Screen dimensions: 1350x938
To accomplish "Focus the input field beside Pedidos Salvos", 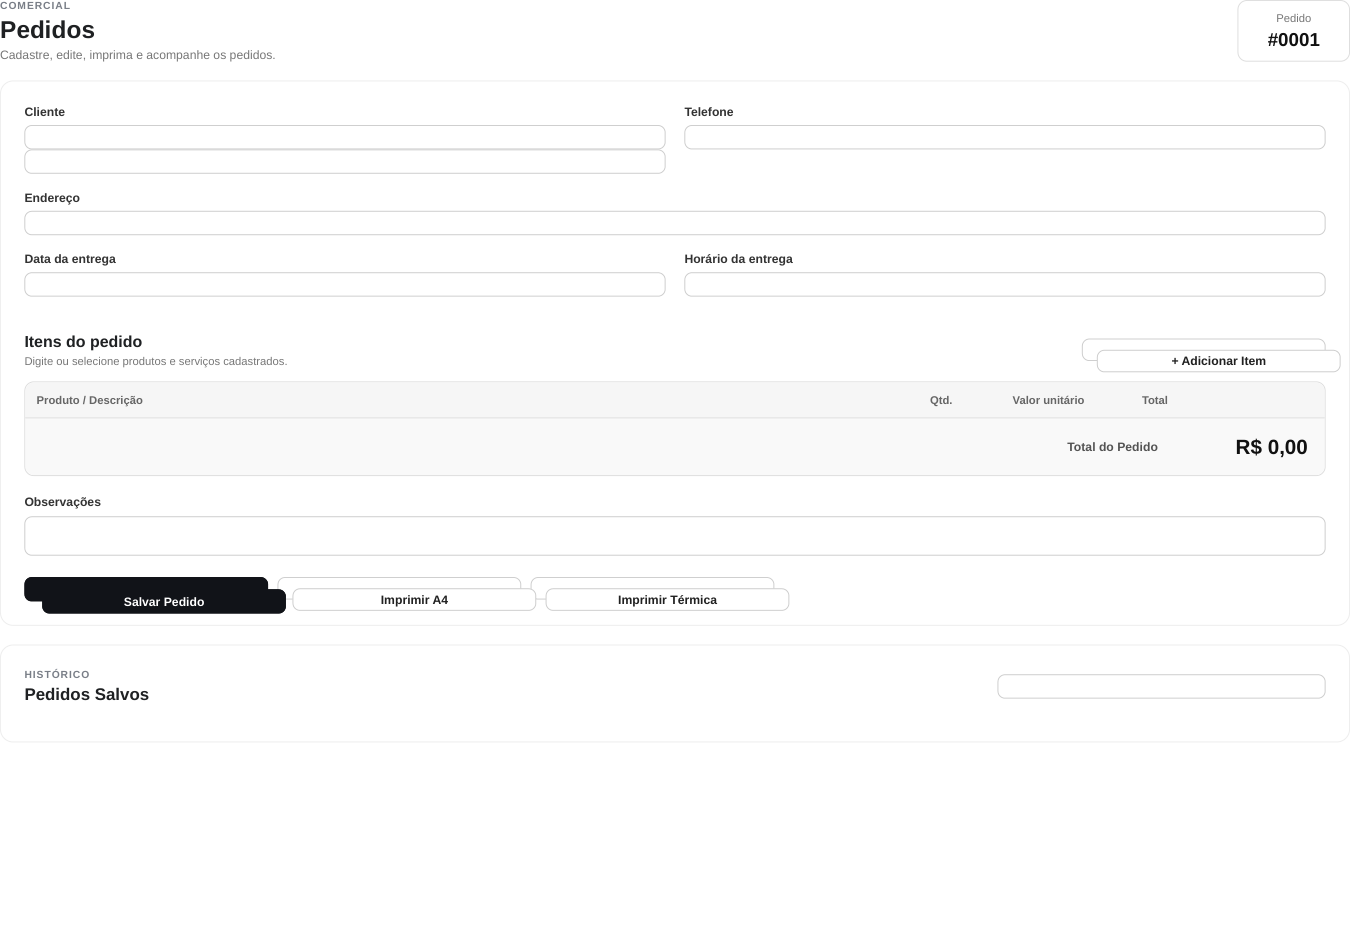I will click(1161, 686).
